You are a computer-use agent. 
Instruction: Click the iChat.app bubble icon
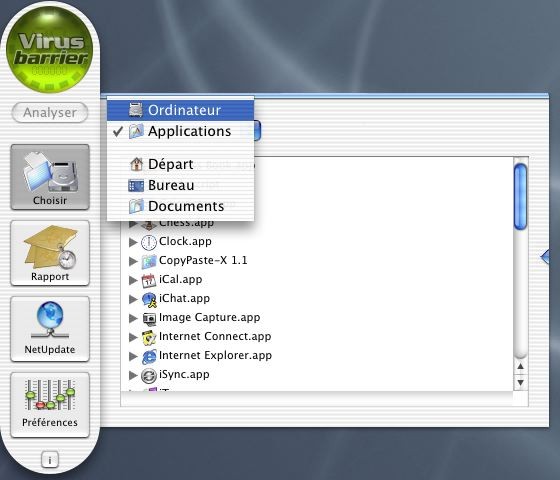[149, 300]
